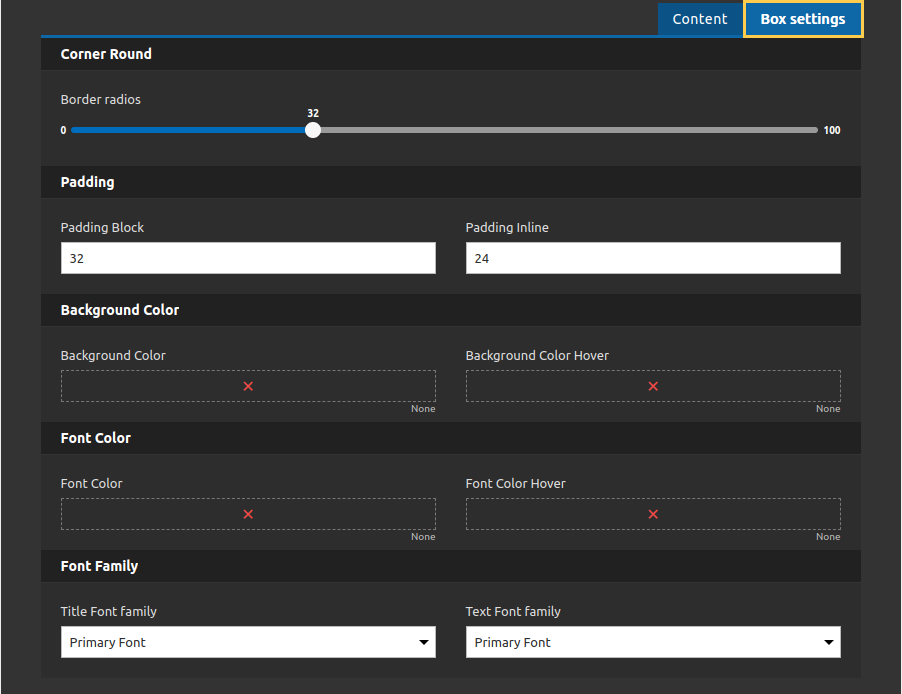Click the slider minimum value 0
Viewport: 902px width, 694px height.
click(x=63, y=130)
